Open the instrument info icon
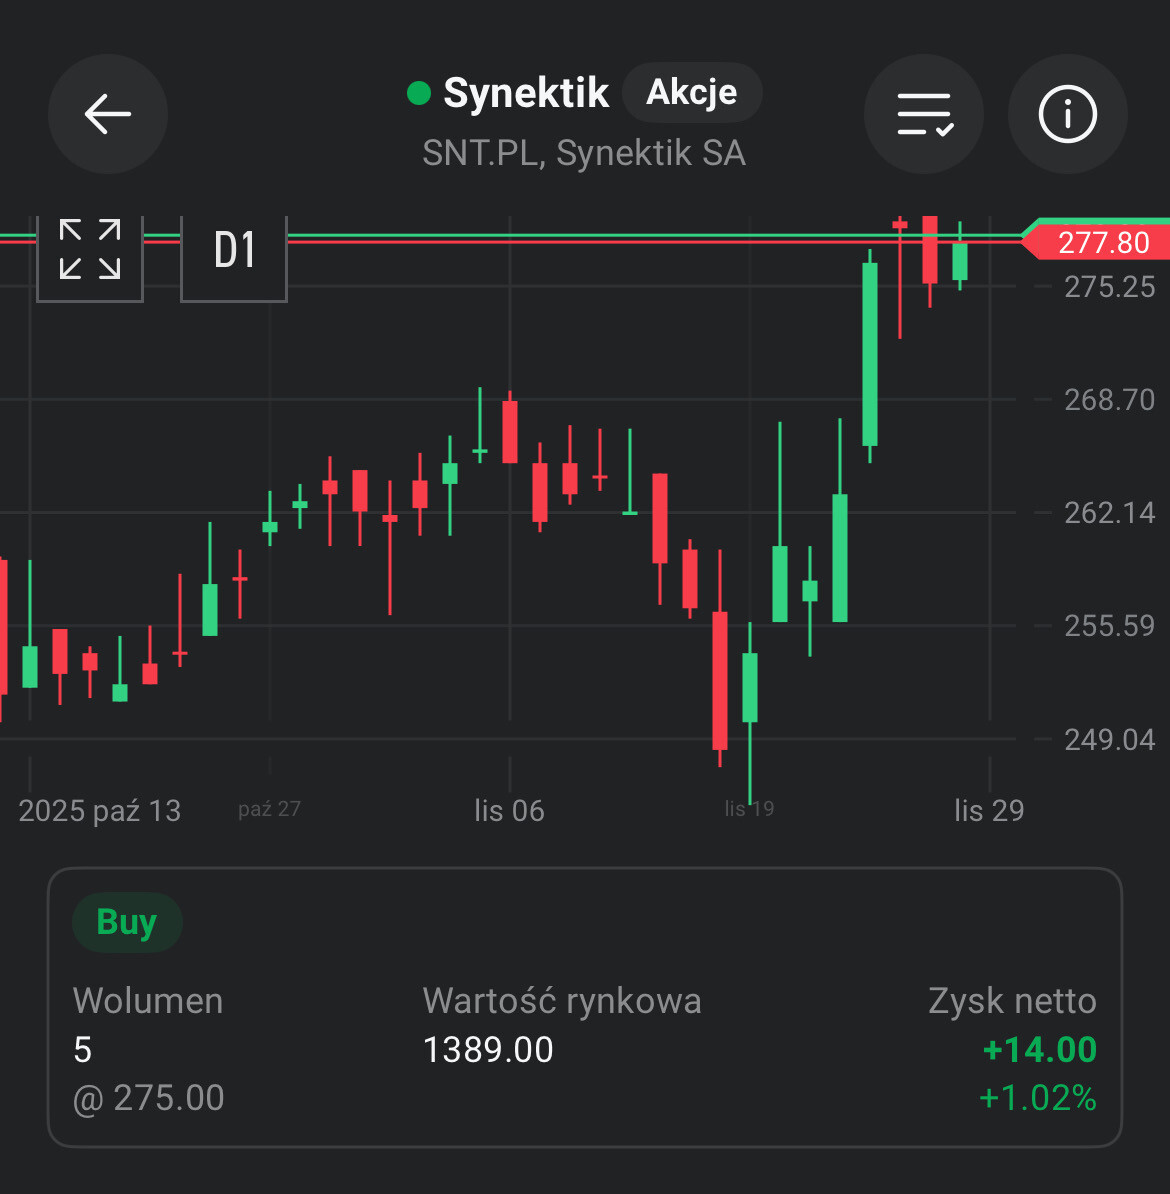This screenshot has height=1194, width=1170. click(x=1067, y=114)
